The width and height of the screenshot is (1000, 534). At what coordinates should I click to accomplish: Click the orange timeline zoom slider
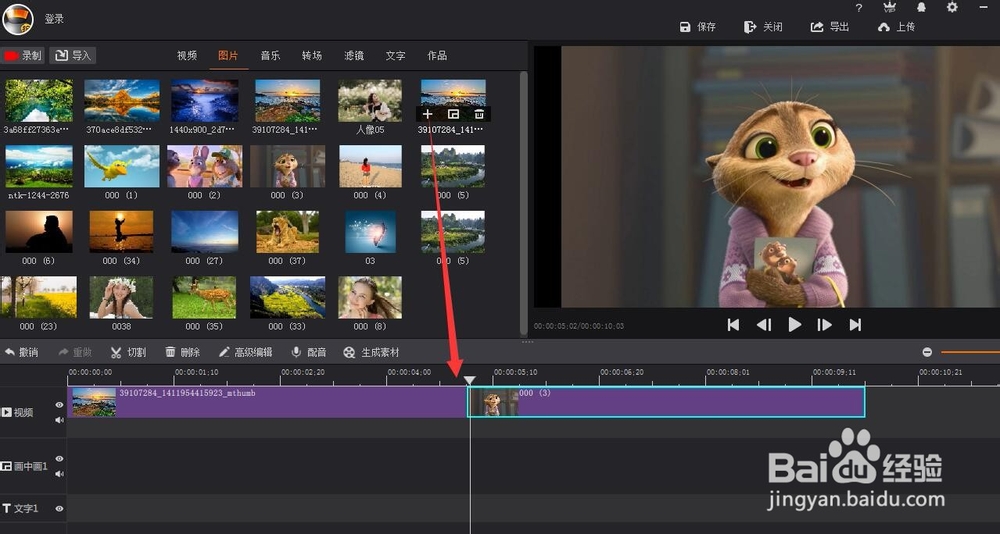coord(970,352)
